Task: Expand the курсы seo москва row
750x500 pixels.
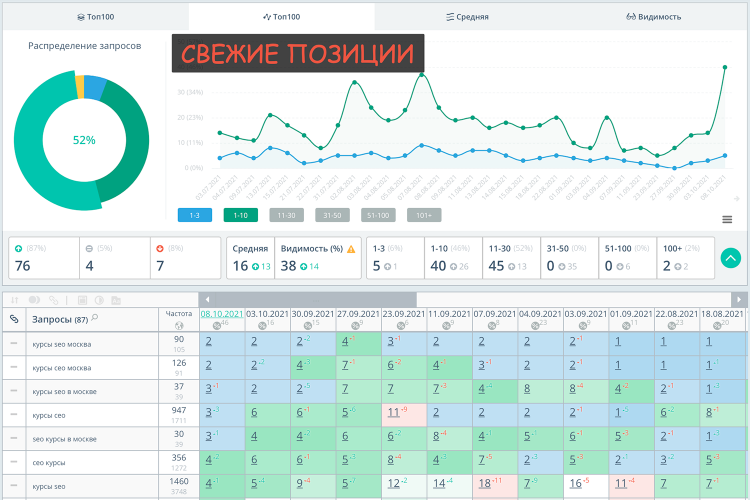Action: (x=14, y=343)
